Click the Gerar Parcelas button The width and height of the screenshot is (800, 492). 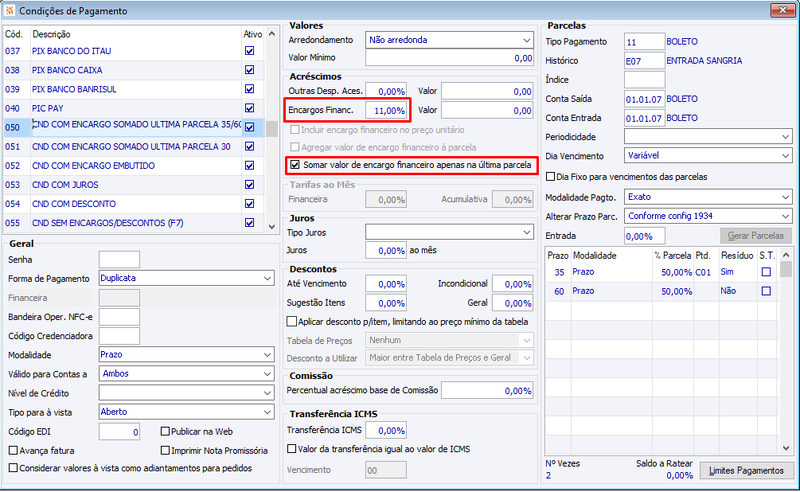point(756,235)
